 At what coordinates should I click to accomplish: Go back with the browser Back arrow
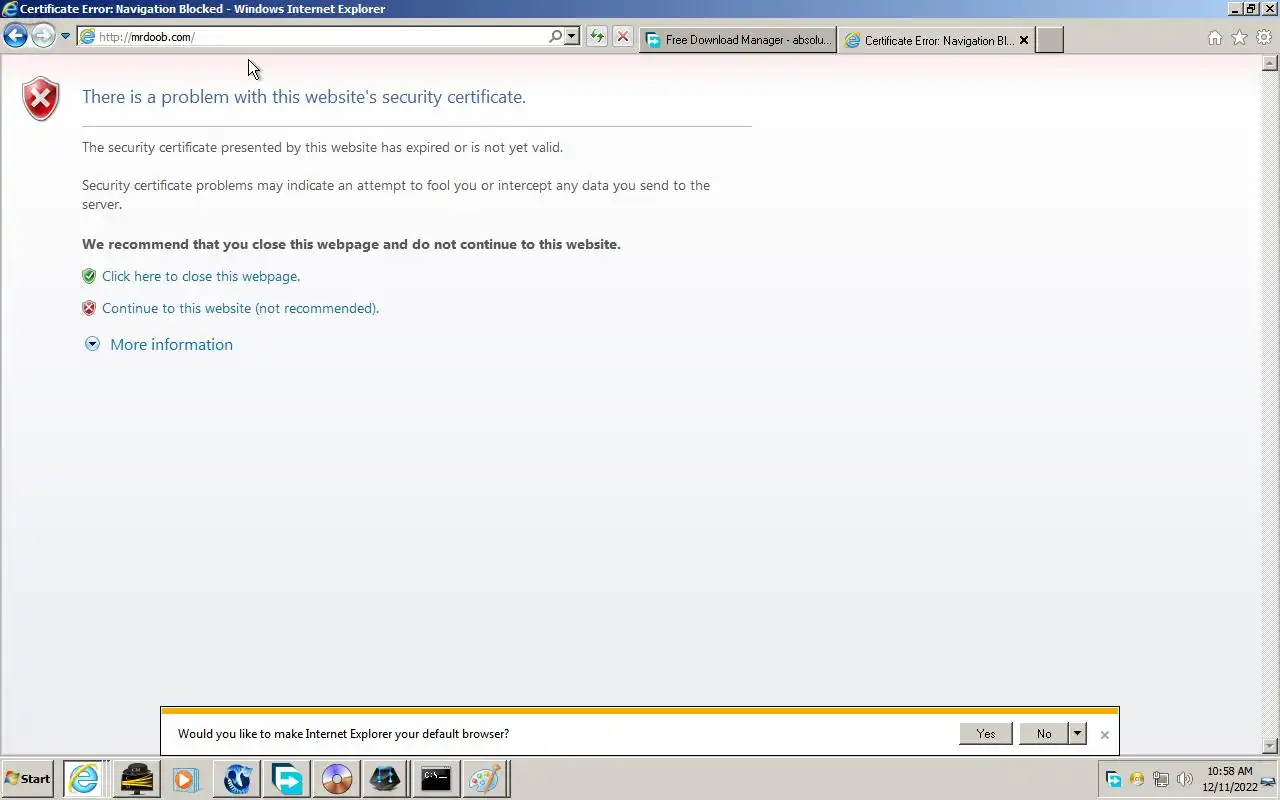coord(15,36)
